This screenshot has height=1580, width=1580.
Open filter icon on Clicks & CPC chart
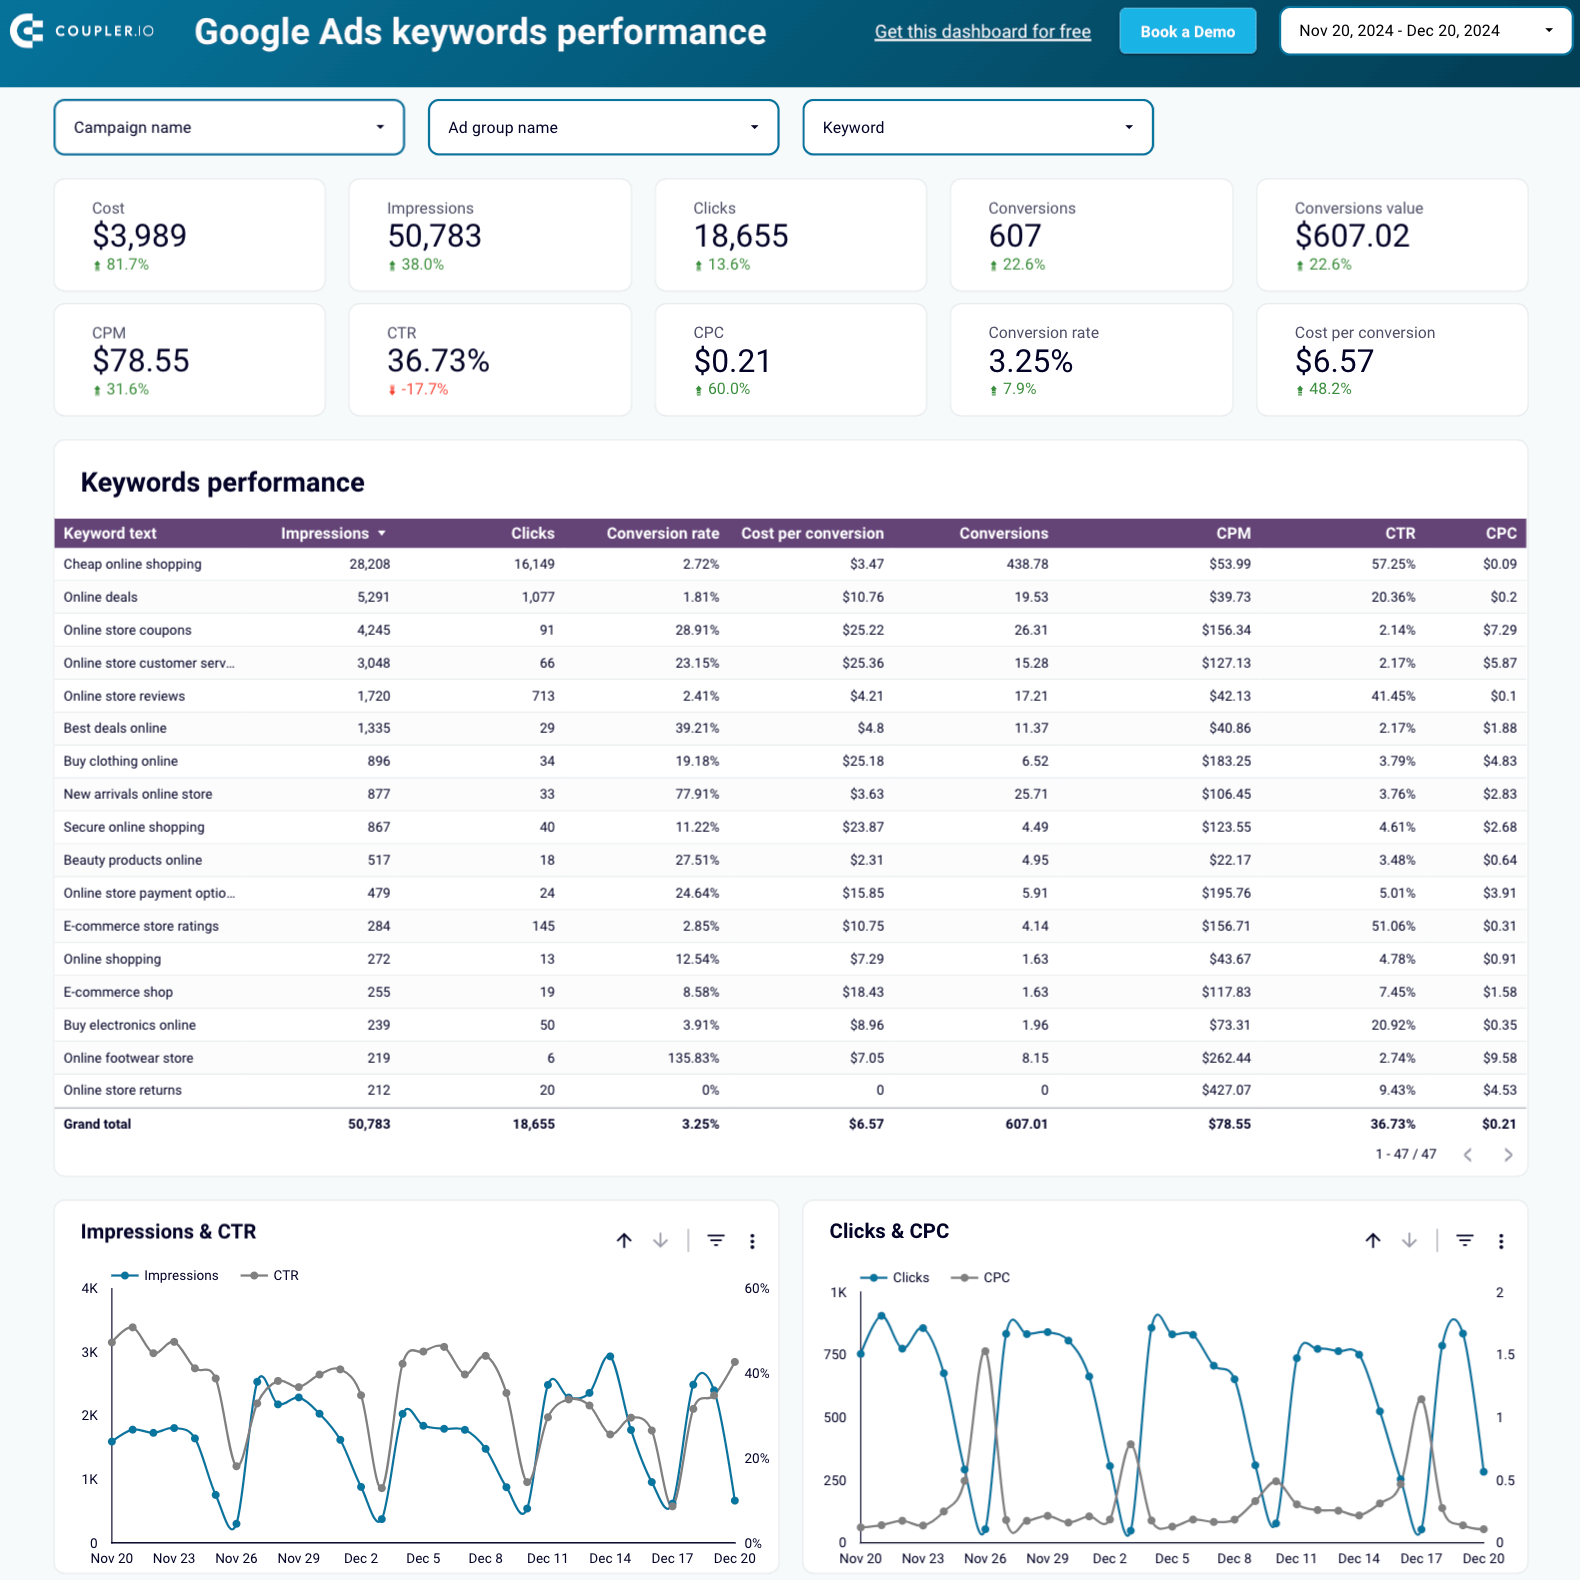[x=1465, y=1241]
